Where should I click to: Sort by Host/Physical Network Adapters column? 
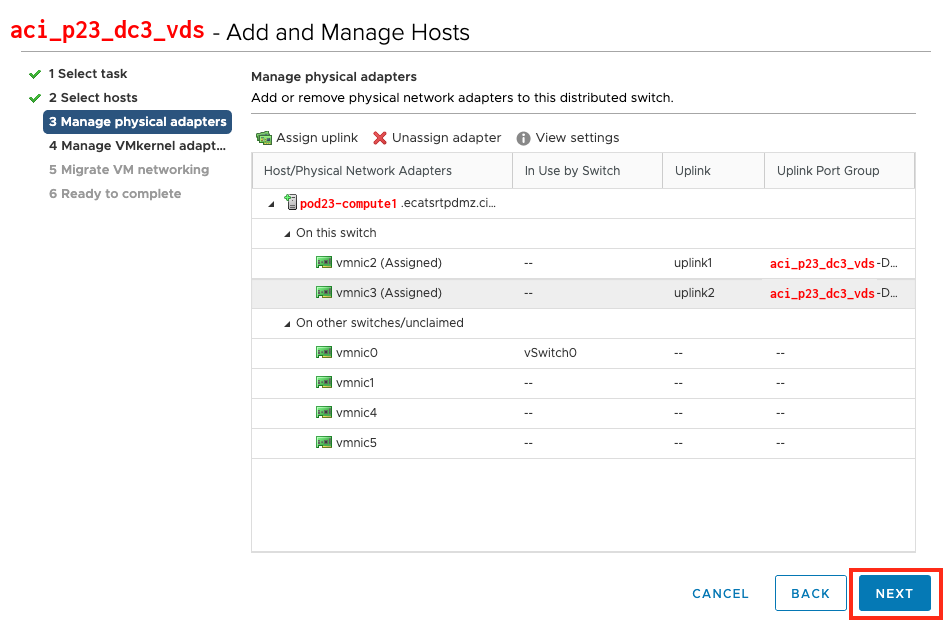pyautogui.click(x=382, y=171)
